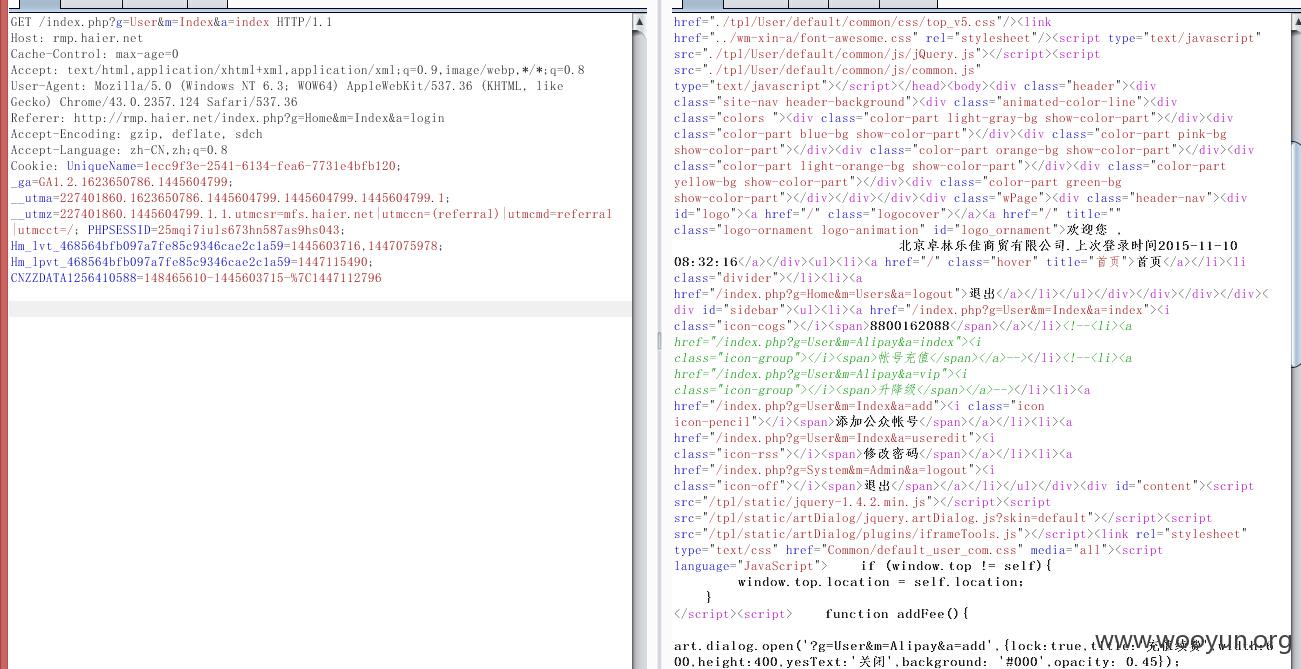Click the 'font-awesome.css' stylesheet line in response

pyautogui.click(x=967, y=38)
